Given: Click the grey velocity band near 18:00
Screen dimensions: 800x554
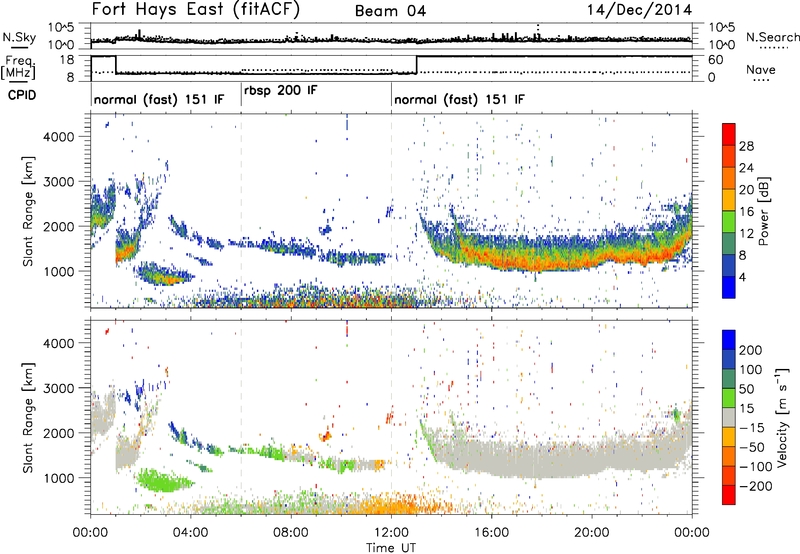Looking at the screenshot, I should [542, 459].
